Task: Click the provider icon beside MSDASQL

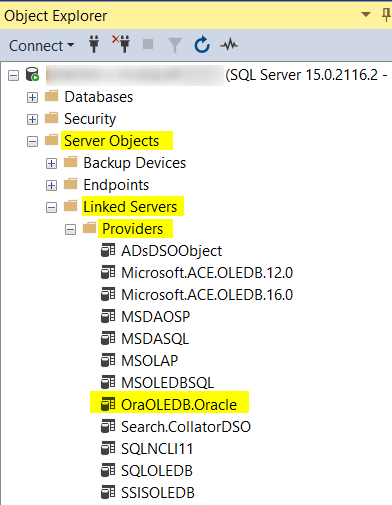Action: (x=108, y=338)
